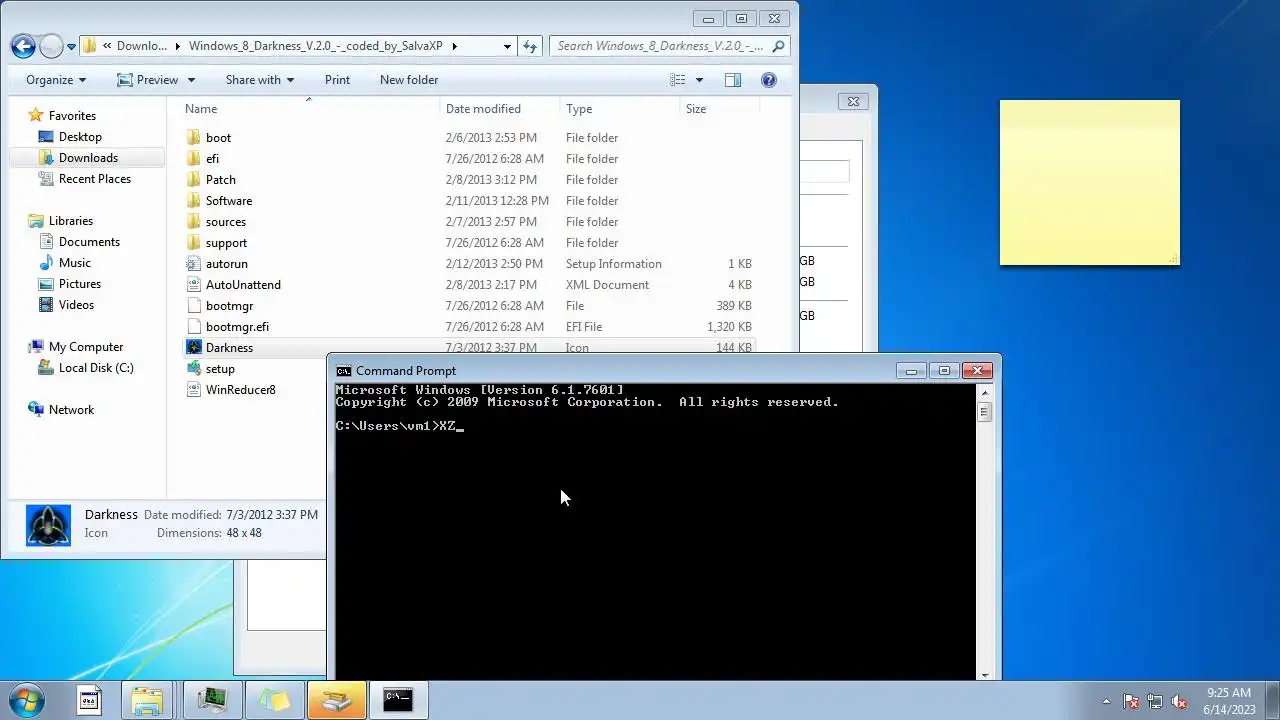This screenshot has height=720, width=1280.
Task: Open the Organize dropdown menu
Action: [x=56, y=80]
